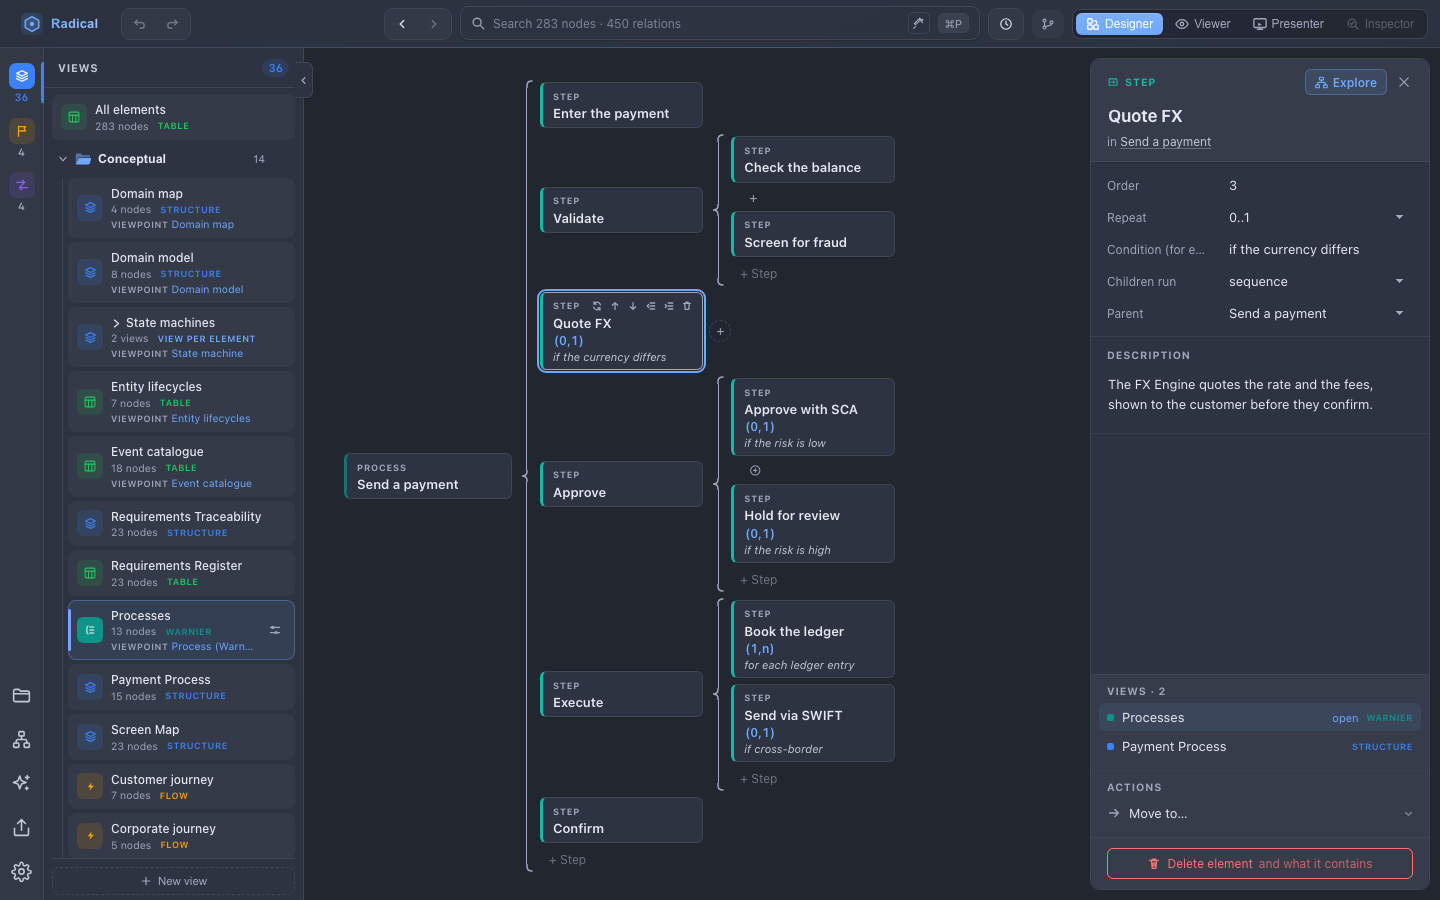Open the sparkle AI icon in the left rail
The image size is (1440, 900).
pyautogui.click(x=21, y=783)
